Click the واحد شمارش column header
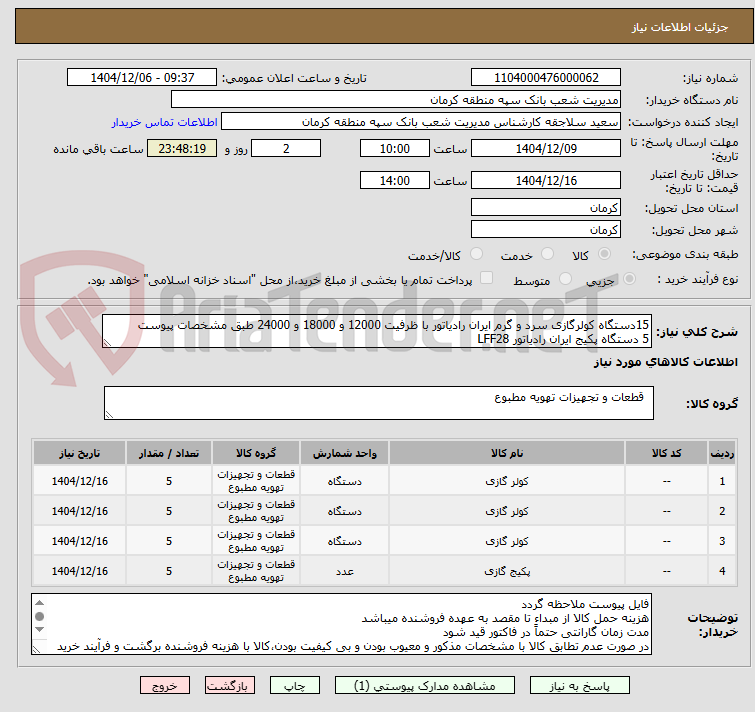Viewport: 755px width, 712px height. [345, 453]
